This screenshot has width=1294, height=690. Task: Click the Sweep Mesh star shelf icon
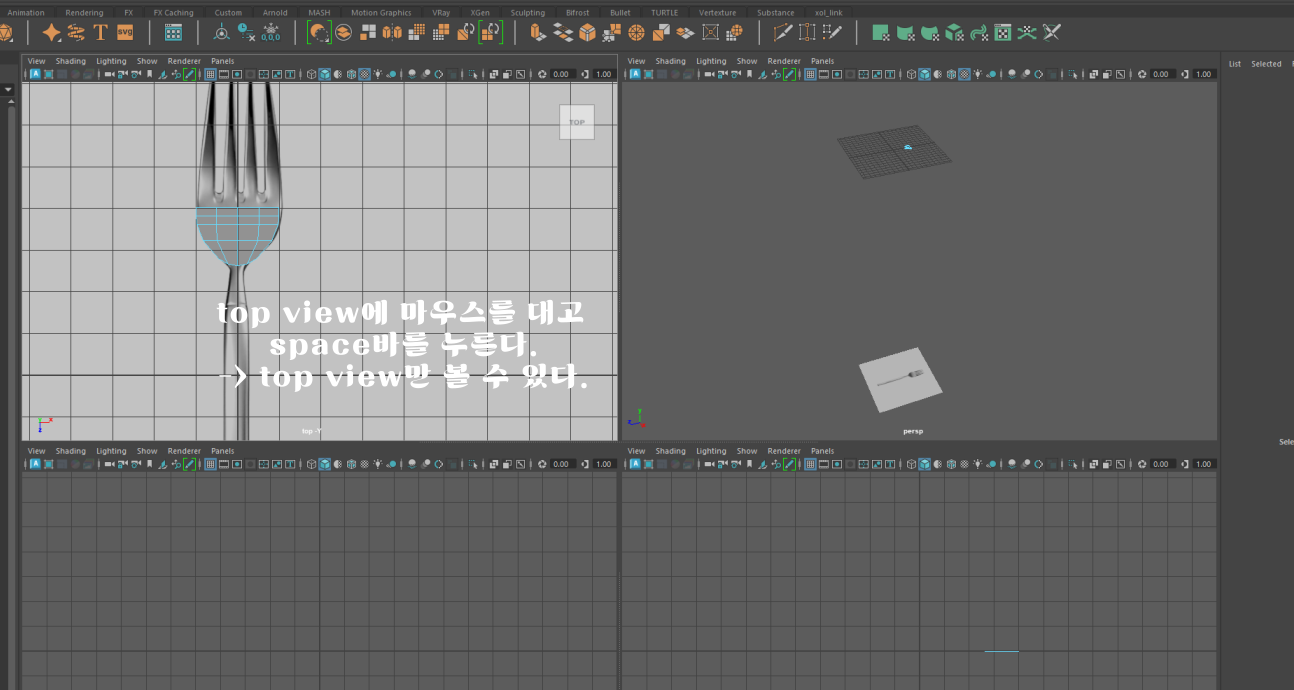click(51, 32)
